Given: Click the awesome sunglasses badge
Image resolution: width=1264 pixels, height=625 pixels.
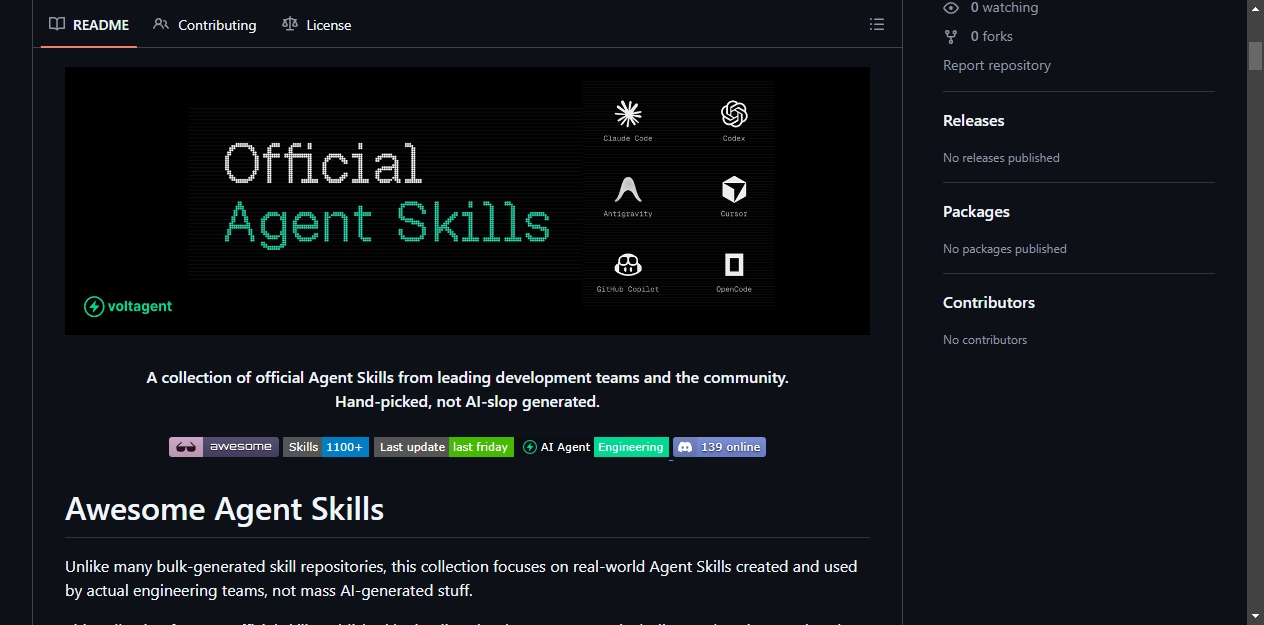Looking at the screenshot, I should click(224, 447).
